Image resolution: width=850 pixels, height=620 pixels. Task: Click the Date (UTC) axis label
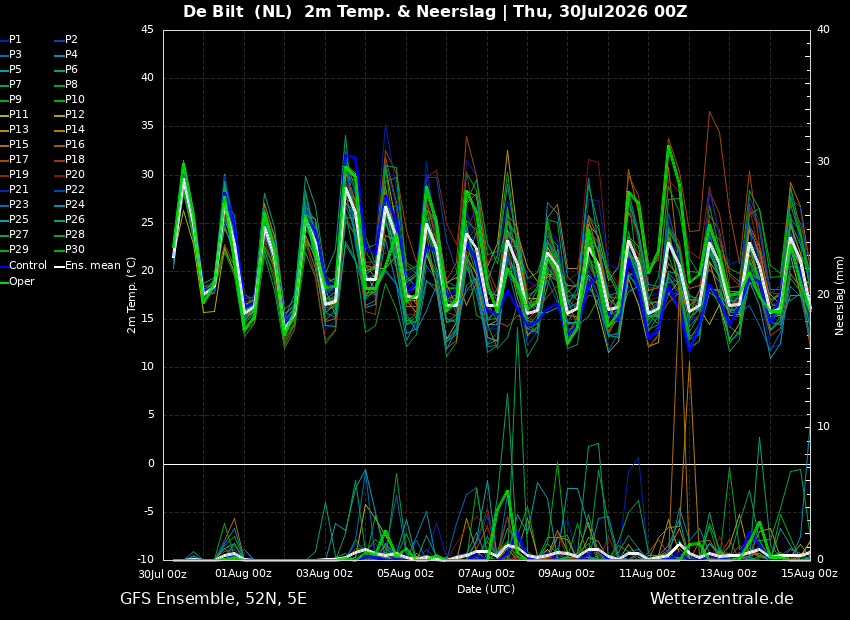(486, 589)
